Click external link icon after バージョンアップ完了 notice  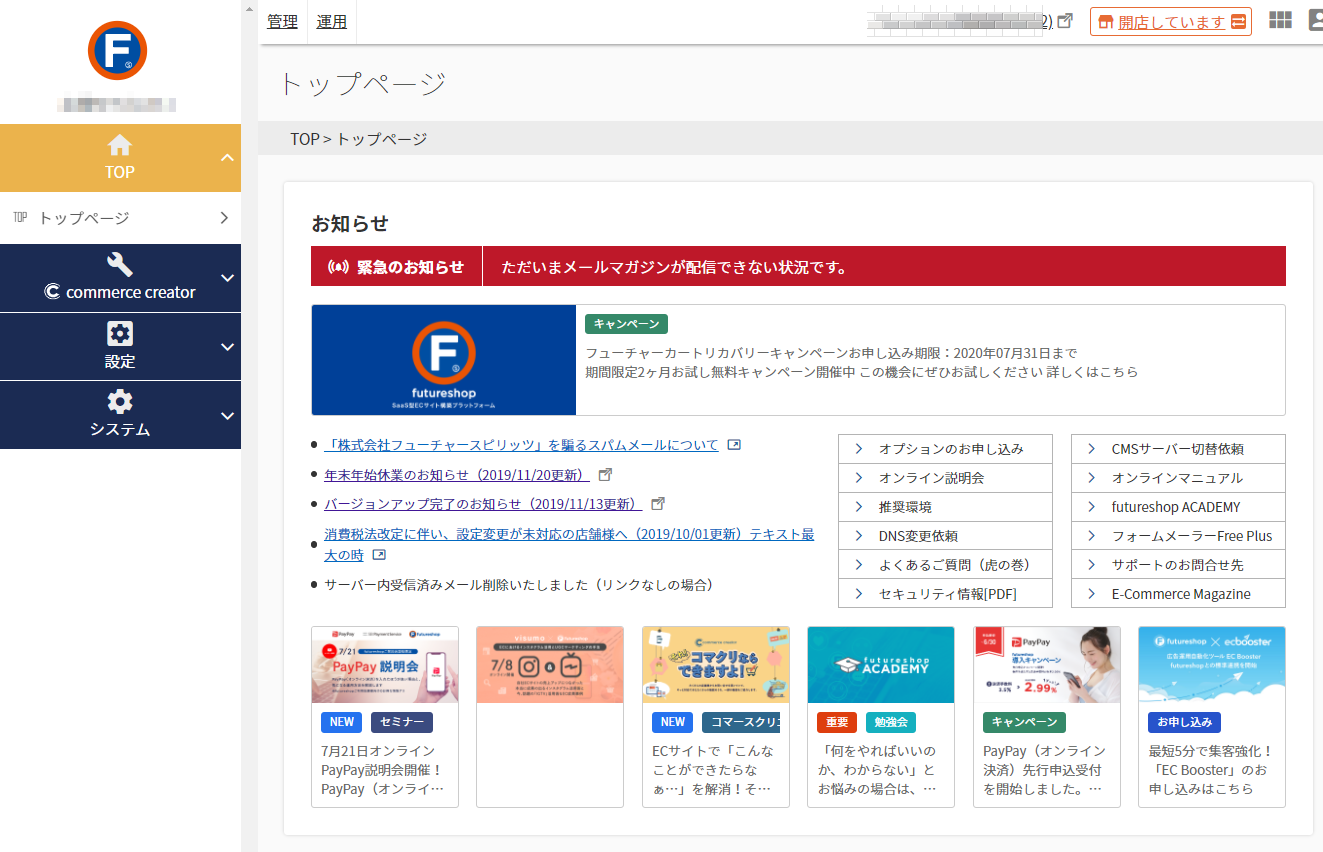pos(658,503)
